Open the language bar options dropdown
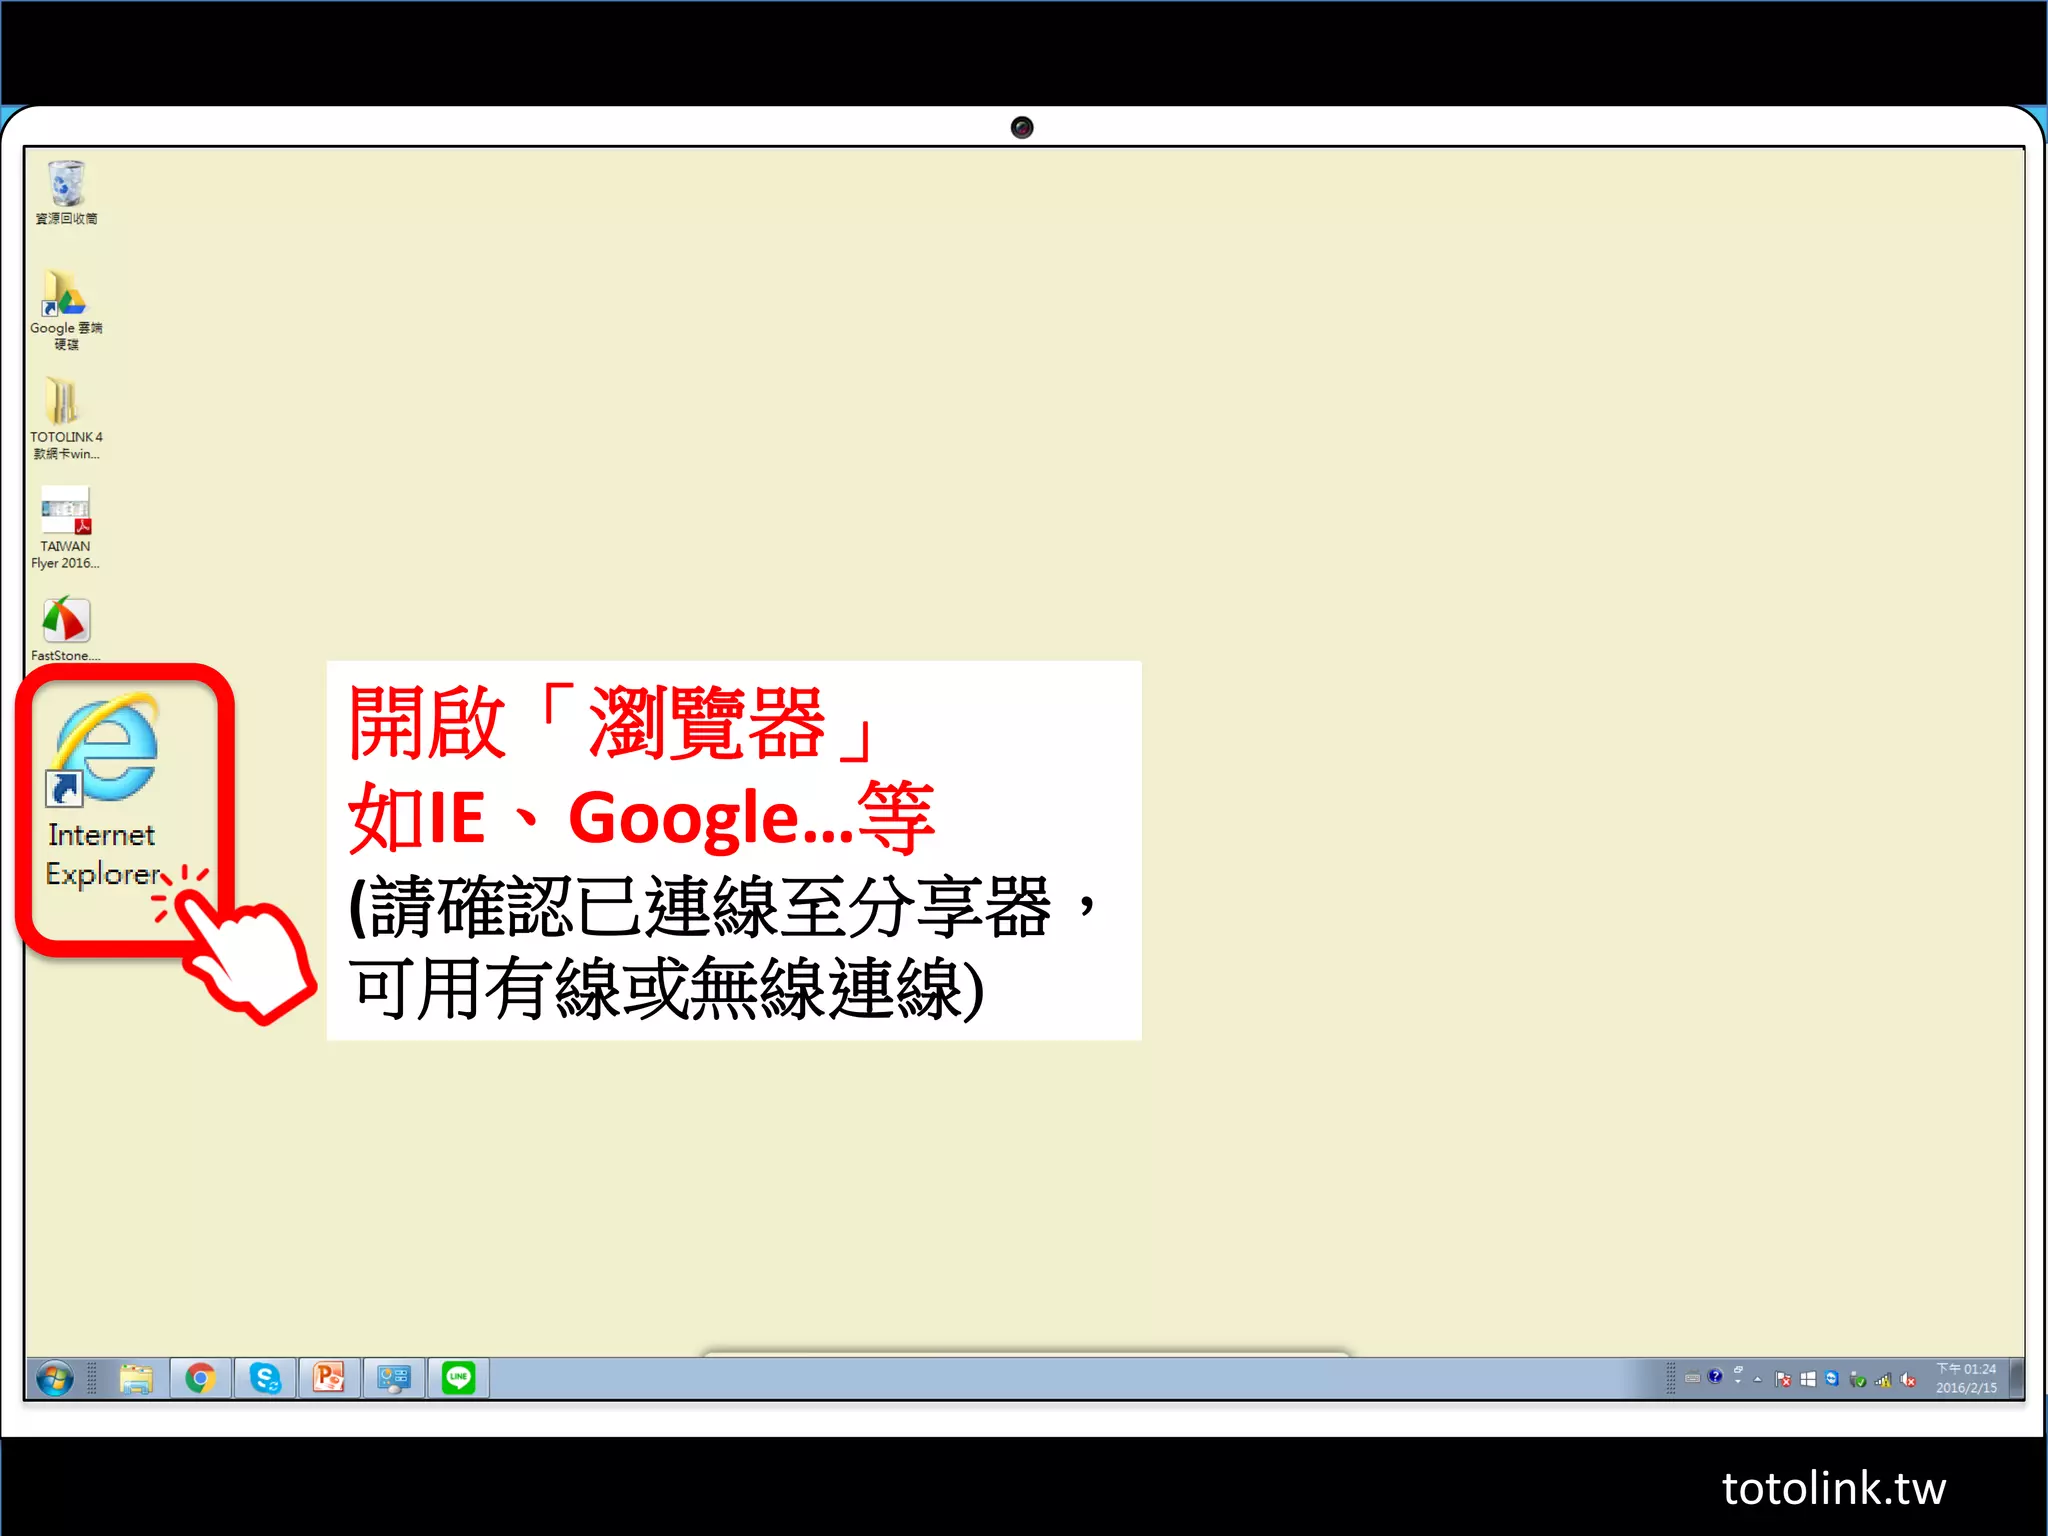Screen dimensions: 2048x1536 click(x=1738, y=1381)
